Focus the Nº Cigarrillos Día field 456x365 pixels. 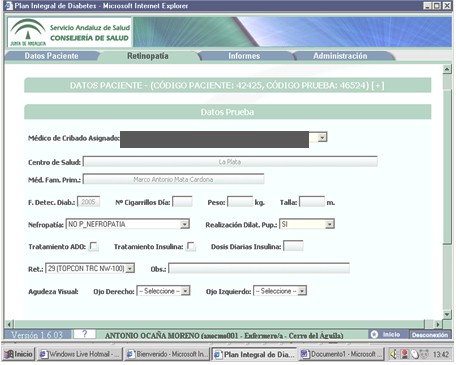[x=182, y=202]
